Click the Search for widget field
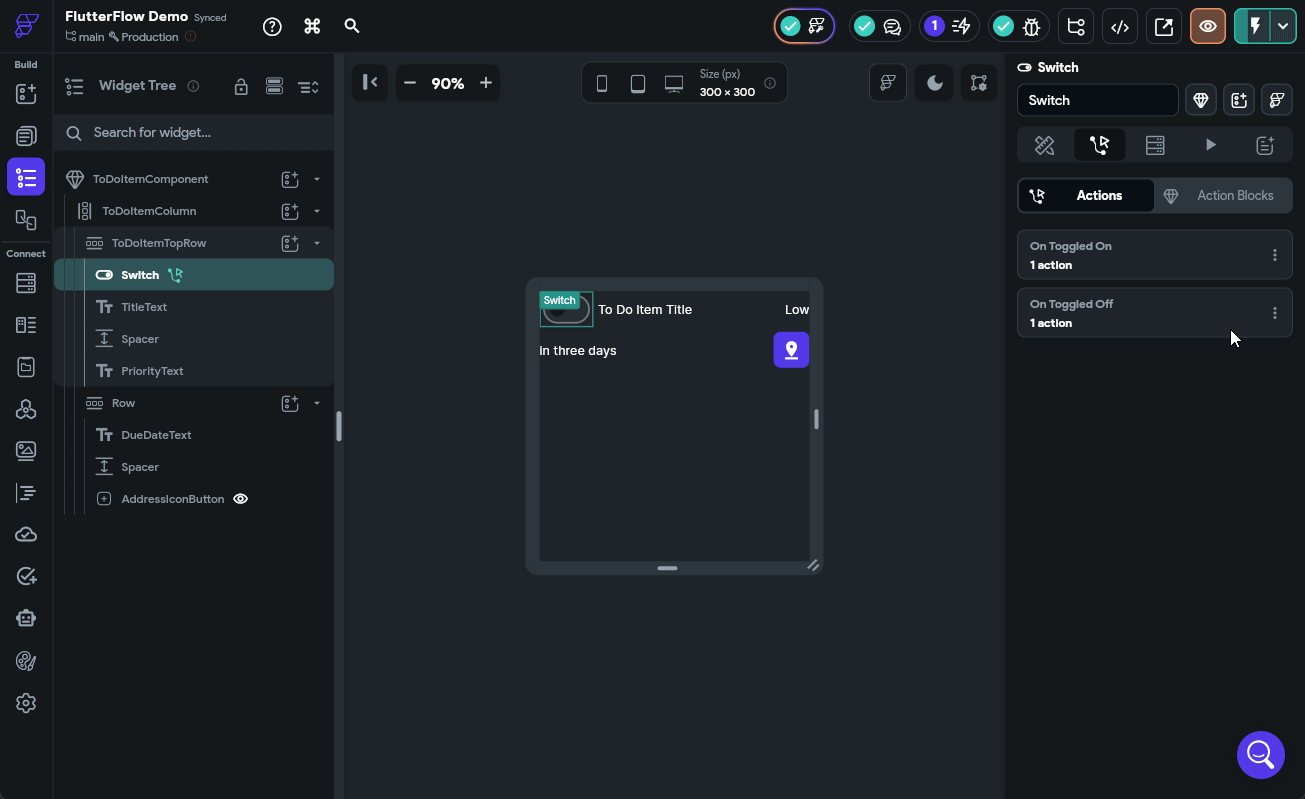1305x799 pixels. point(194,132)
